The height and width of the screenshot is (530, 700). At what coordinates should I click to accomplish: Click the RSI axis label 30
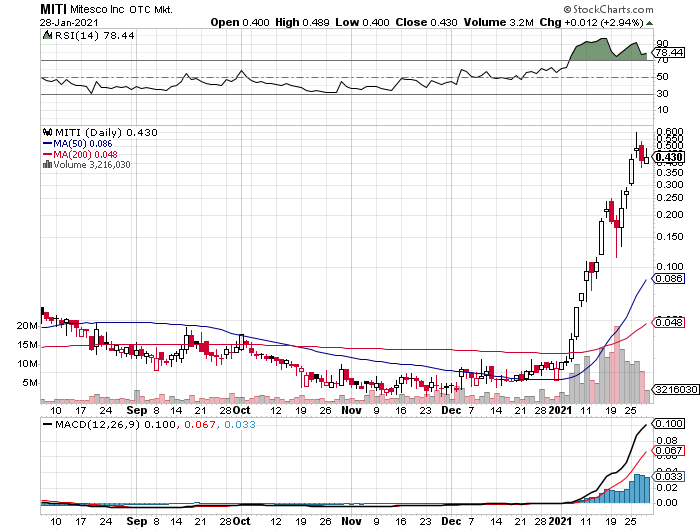click(662, 94)
